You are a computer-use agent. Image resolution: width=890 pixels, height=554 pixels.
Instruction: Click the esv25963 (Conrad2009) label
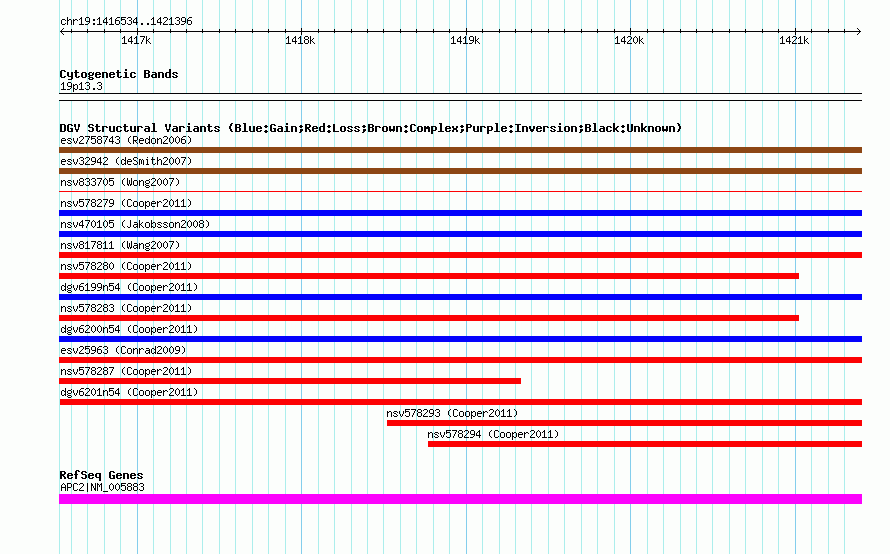click(x=123, y=350)
